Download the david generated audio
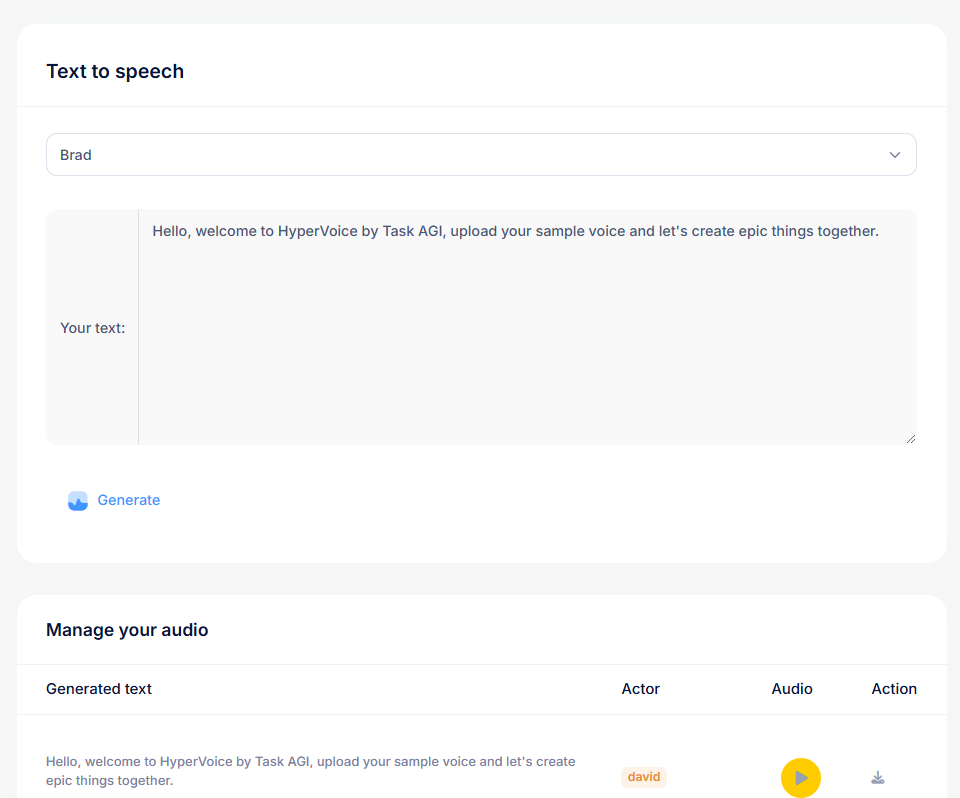Viewport: 960px width, 798px height. 878,777
